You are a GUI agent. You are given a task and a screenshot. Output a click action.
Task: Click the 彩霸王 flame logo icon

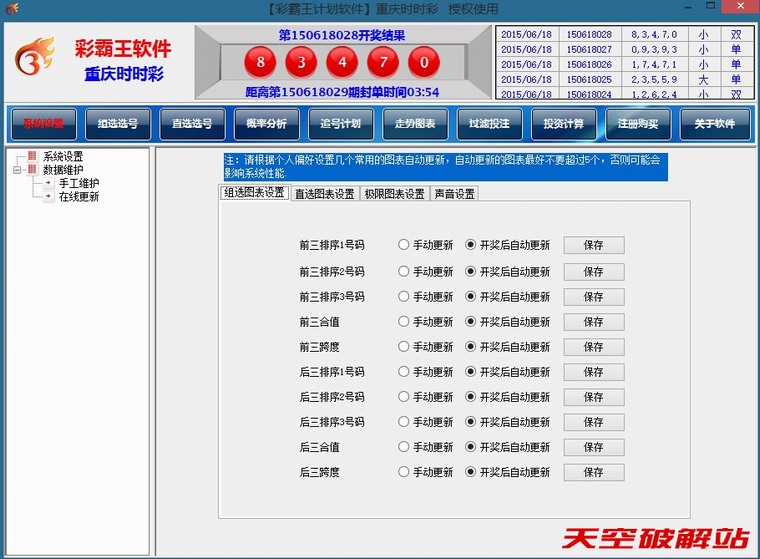coord(35,62)
